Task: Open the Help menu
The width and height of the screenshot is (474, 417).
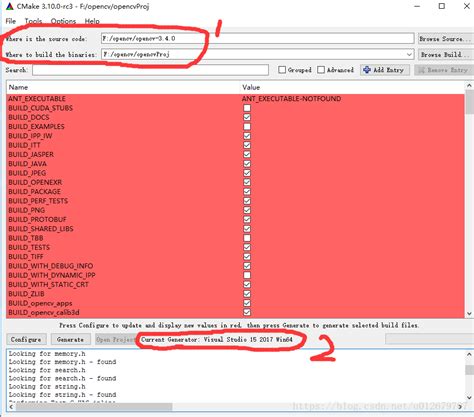Action: pyautogui.click(x=92, y=21)
